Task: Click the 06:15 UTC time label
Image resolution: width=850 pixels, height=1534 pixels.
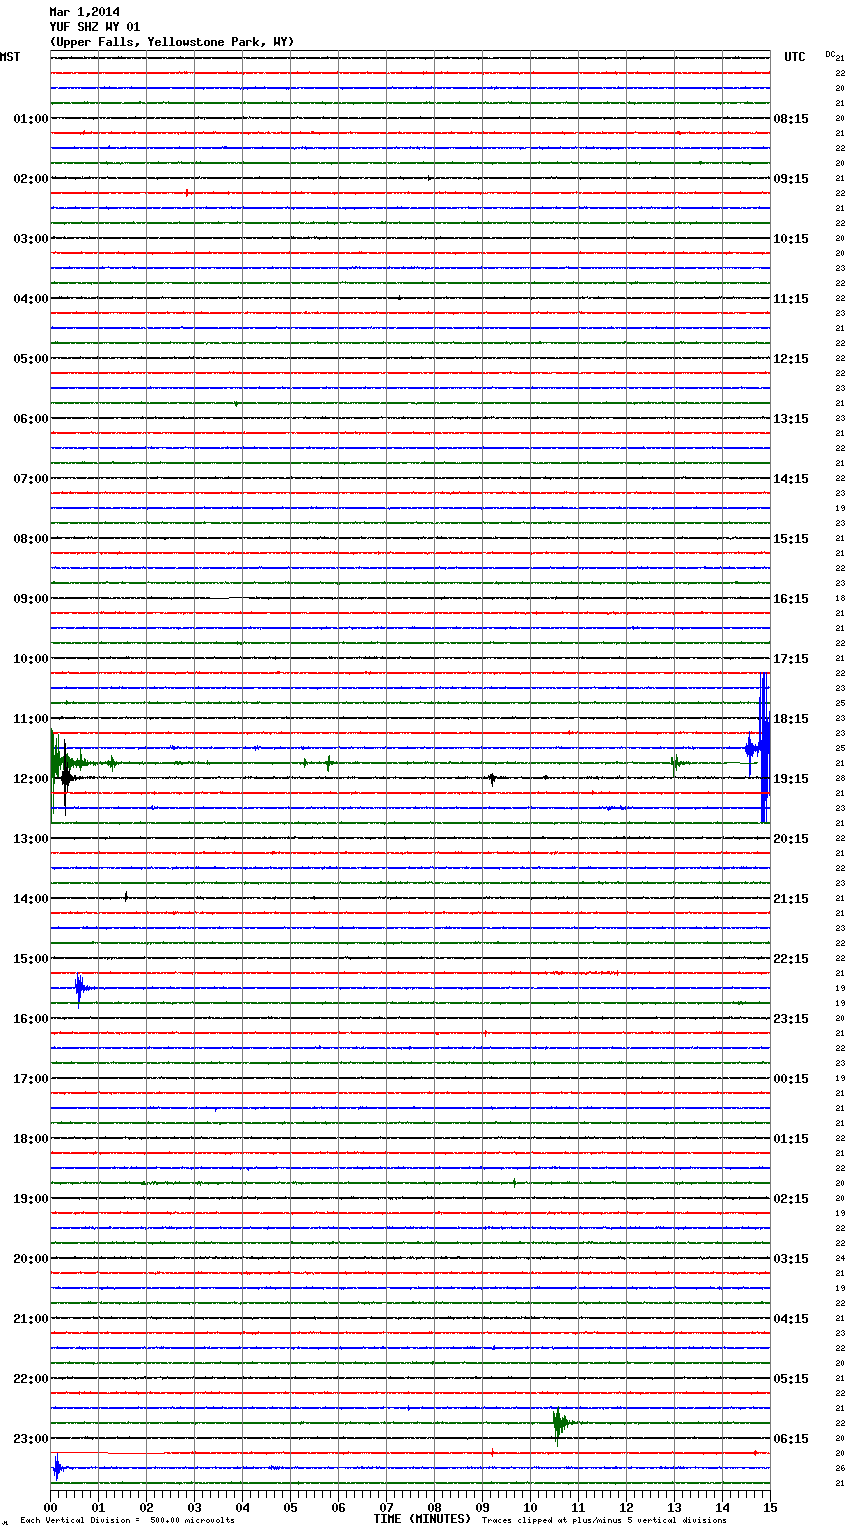Action: [x=791, y=1439]
